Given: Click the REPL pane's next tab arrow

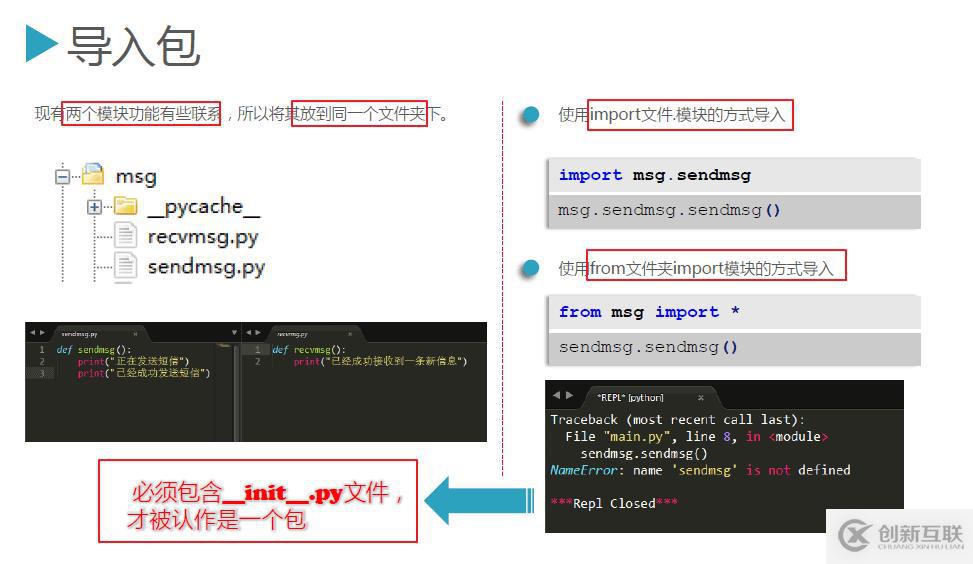Looking at the screenshot, I should (x=570, y=395).
